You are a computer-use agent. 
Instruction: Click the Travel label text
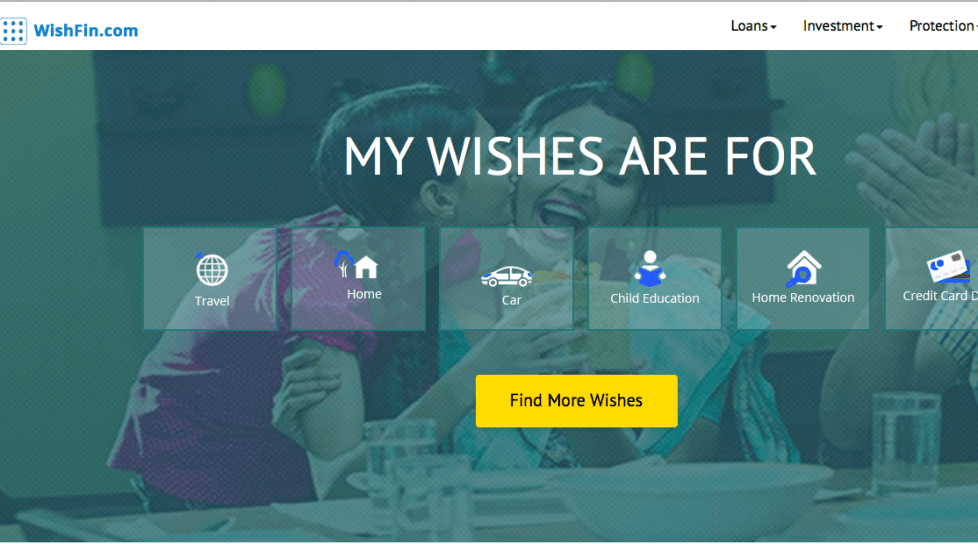(x=212, y=301)
